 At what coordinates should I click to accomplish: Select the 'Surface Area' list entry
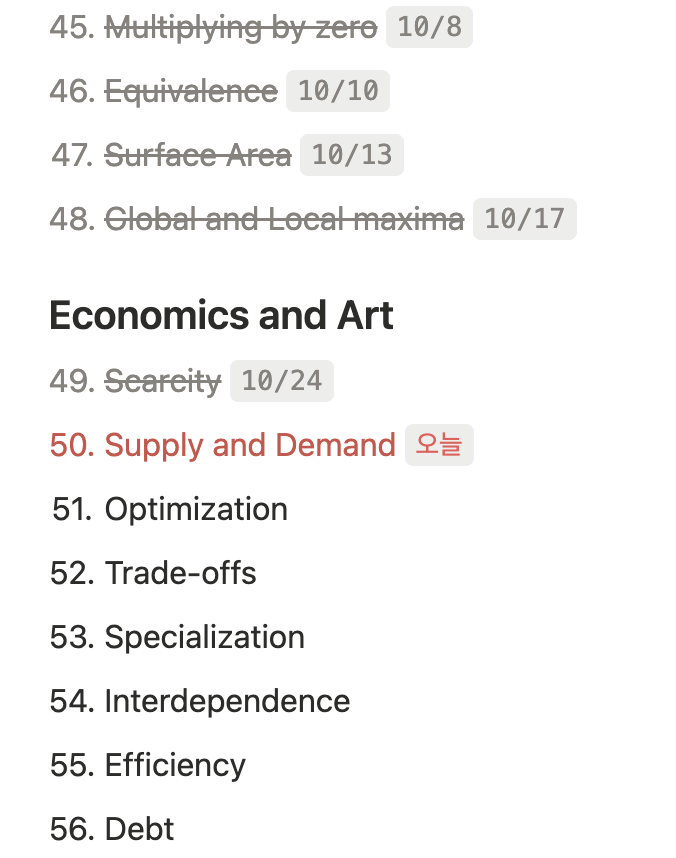[198, 156]
